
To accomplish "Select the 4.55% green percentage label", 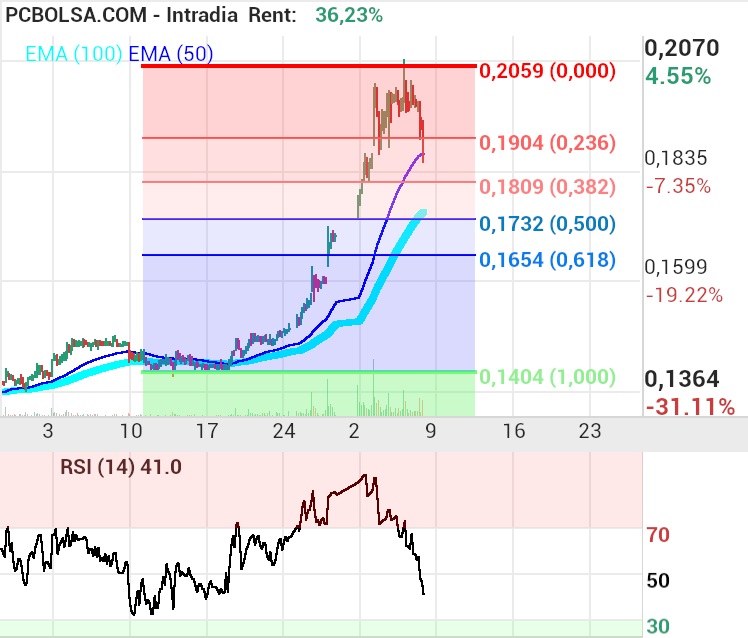I will tap(677, 76).
